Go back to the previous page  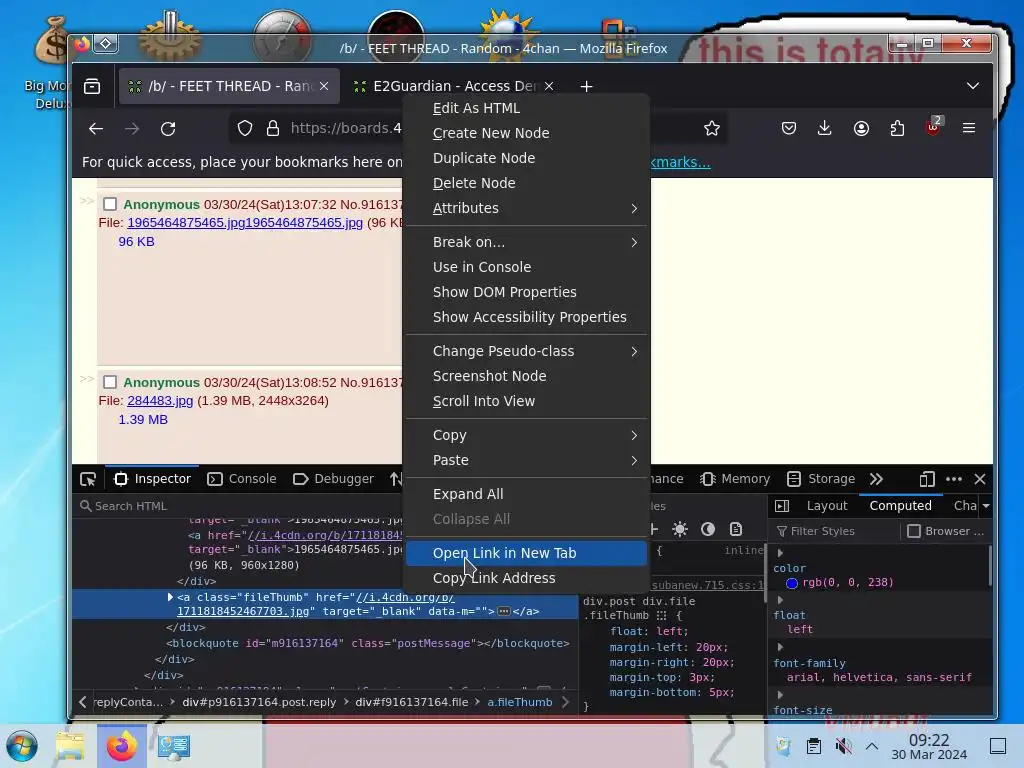tap(96, 129)
